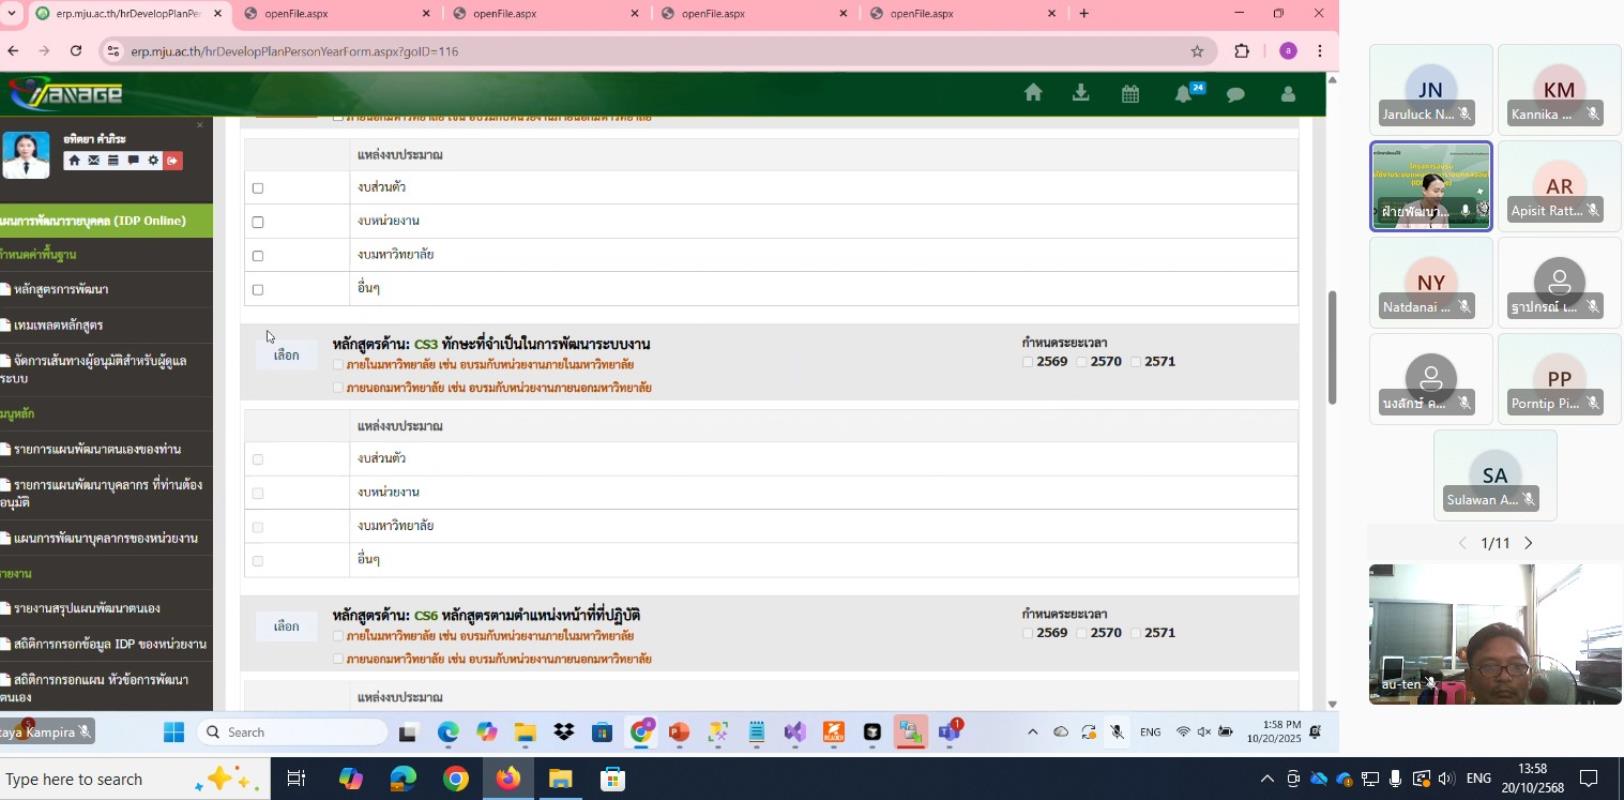Switch to the erp.mju.ac.th browser tab
This screenshot has height=800, width=1624.
(125, 14)
